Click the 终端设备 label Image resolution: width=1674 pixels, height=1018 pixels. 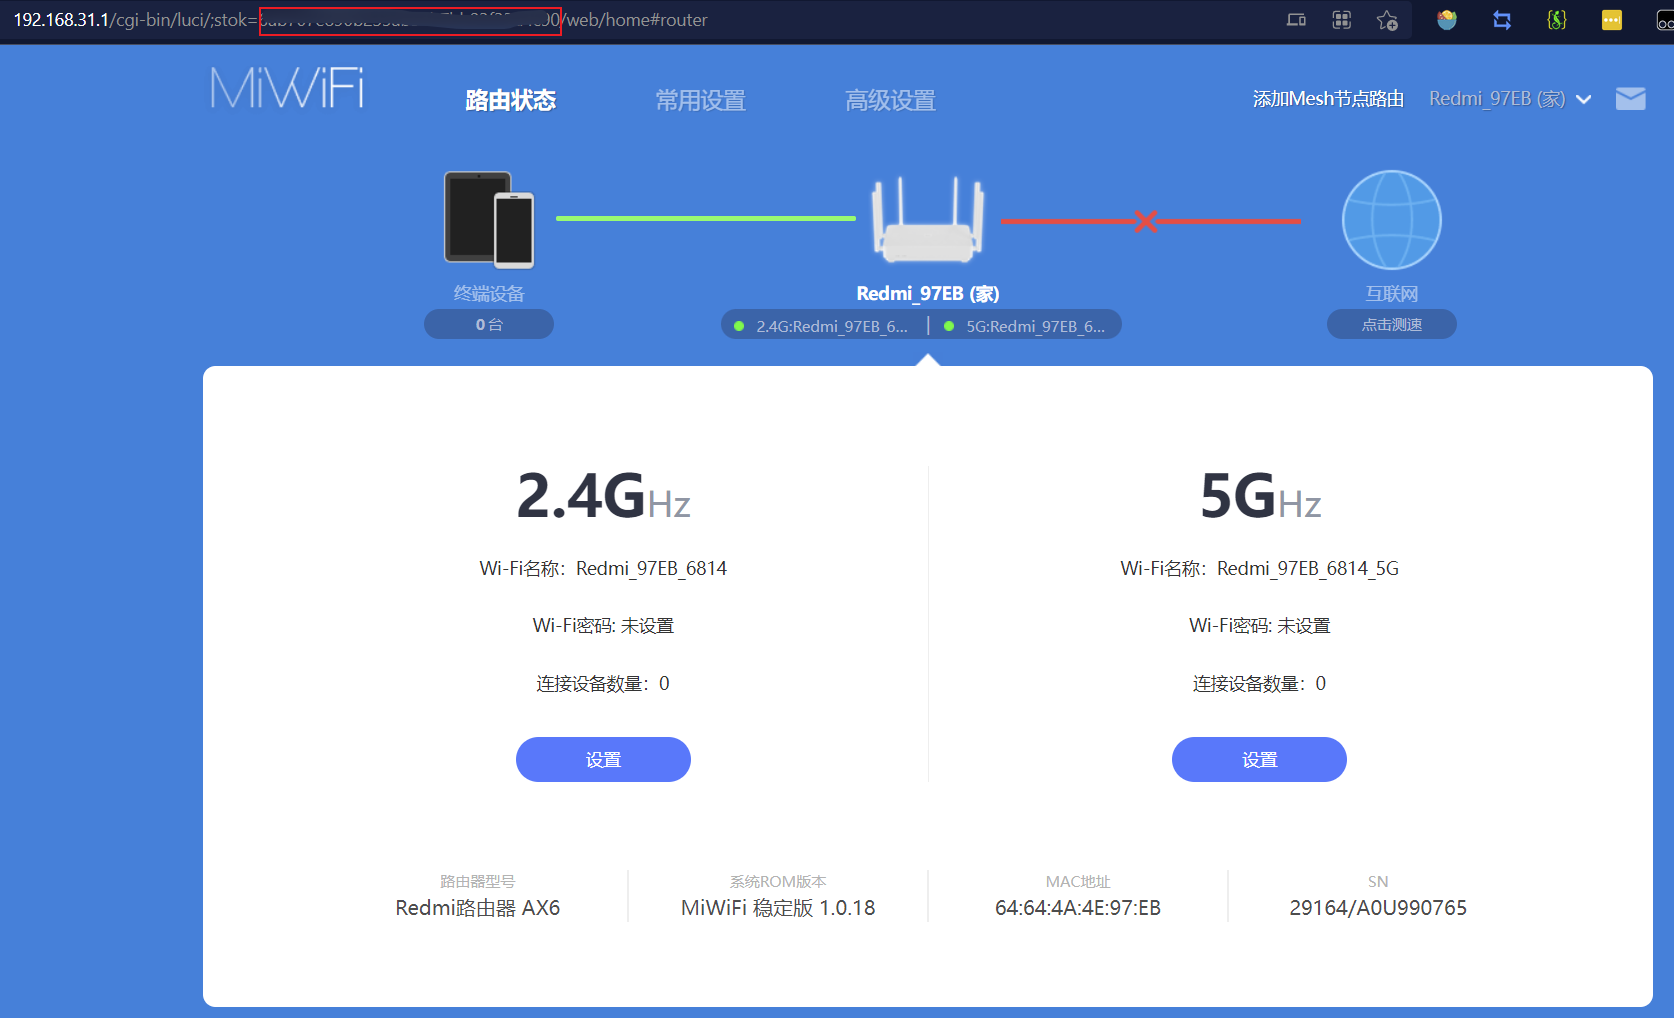point(489,293)
